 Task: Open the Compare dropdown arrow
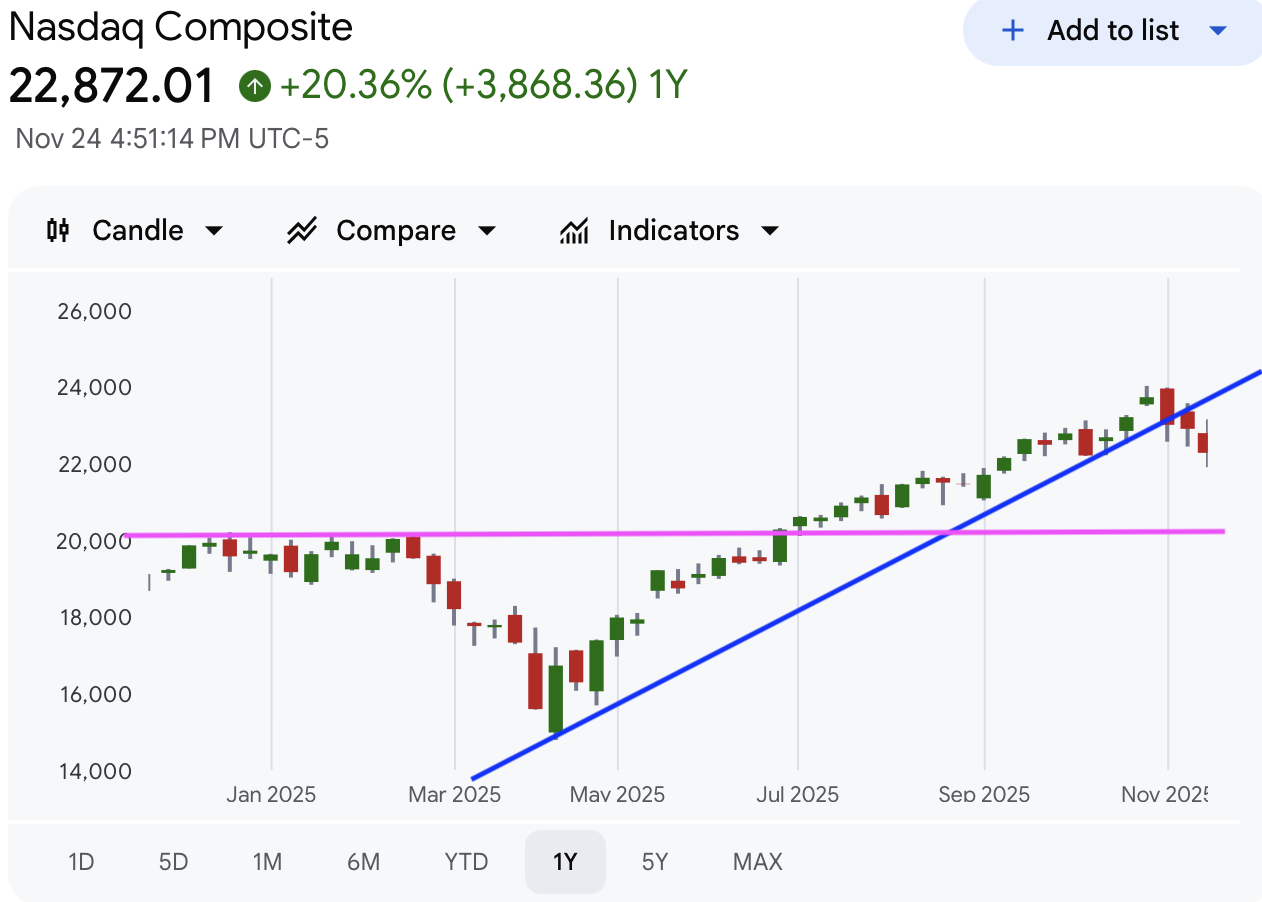pos(487,231)
